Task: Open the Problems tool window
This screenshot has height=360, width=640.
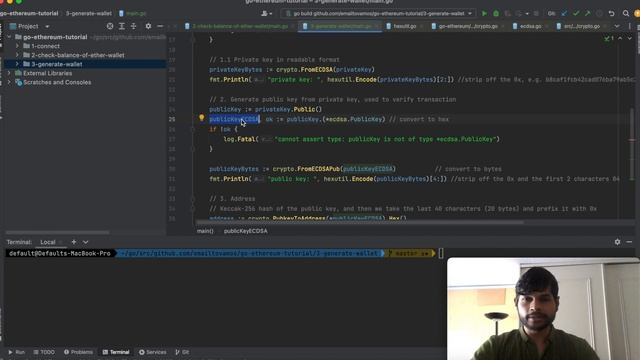Action: (78, 352)
